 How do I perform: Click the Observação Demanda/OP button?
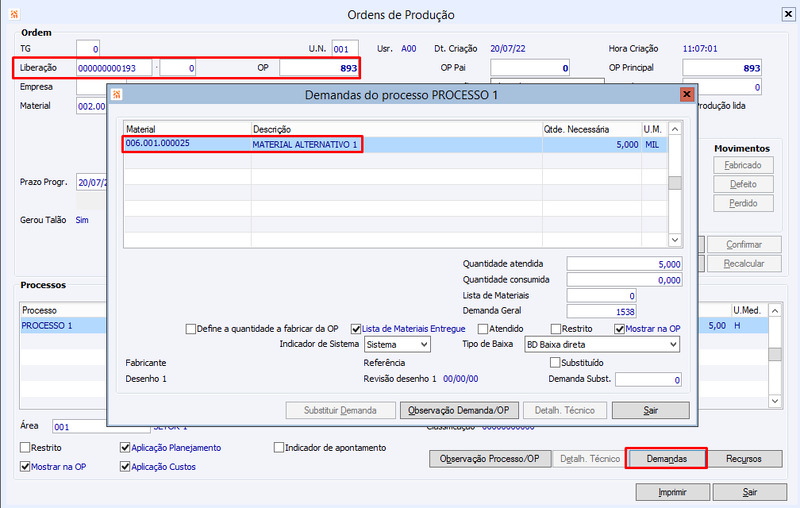[x=459, y=411]
